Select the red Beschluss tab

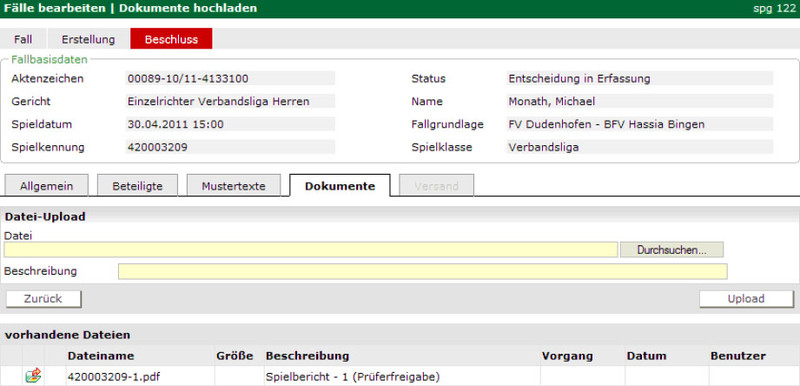point(171,39)
